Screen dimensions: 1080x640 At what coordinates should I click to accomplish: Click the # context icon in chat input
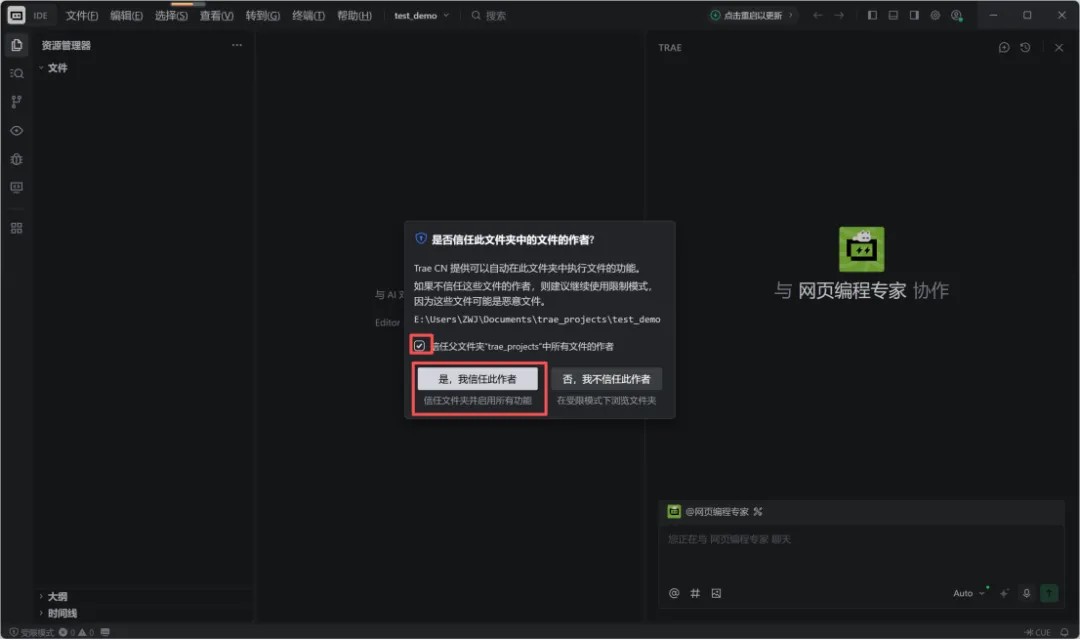695,593
